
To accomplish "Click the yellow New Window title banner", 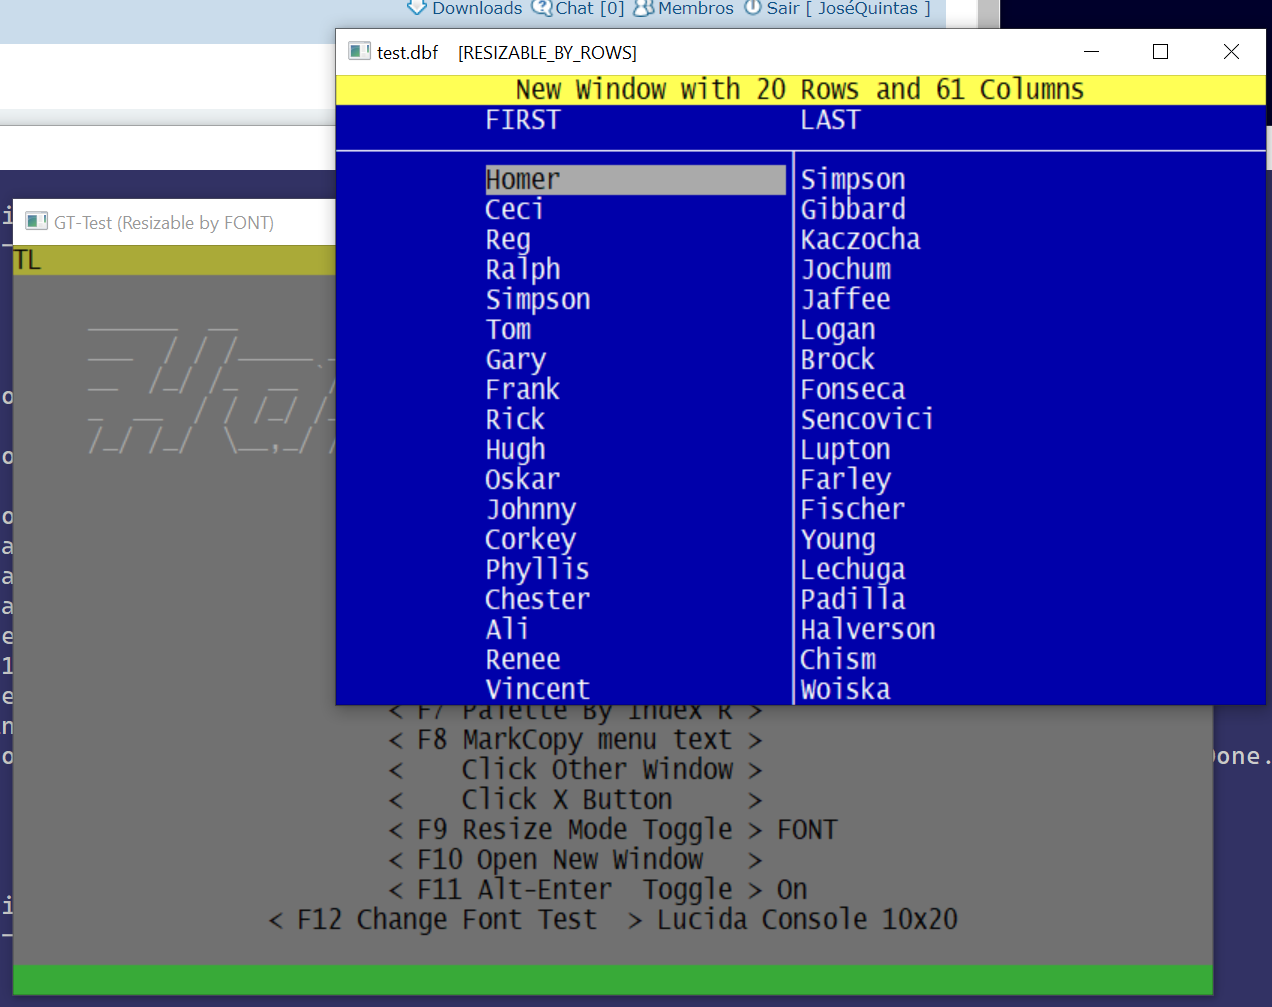I will [x=800, y=90].
